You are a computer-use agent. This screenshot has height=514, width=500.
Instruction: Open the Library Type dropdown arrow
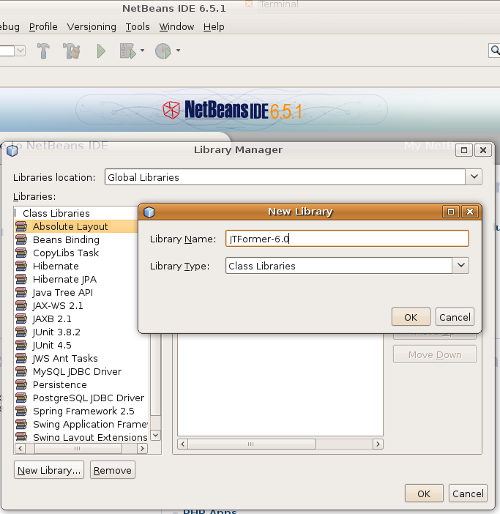[461, 265]
